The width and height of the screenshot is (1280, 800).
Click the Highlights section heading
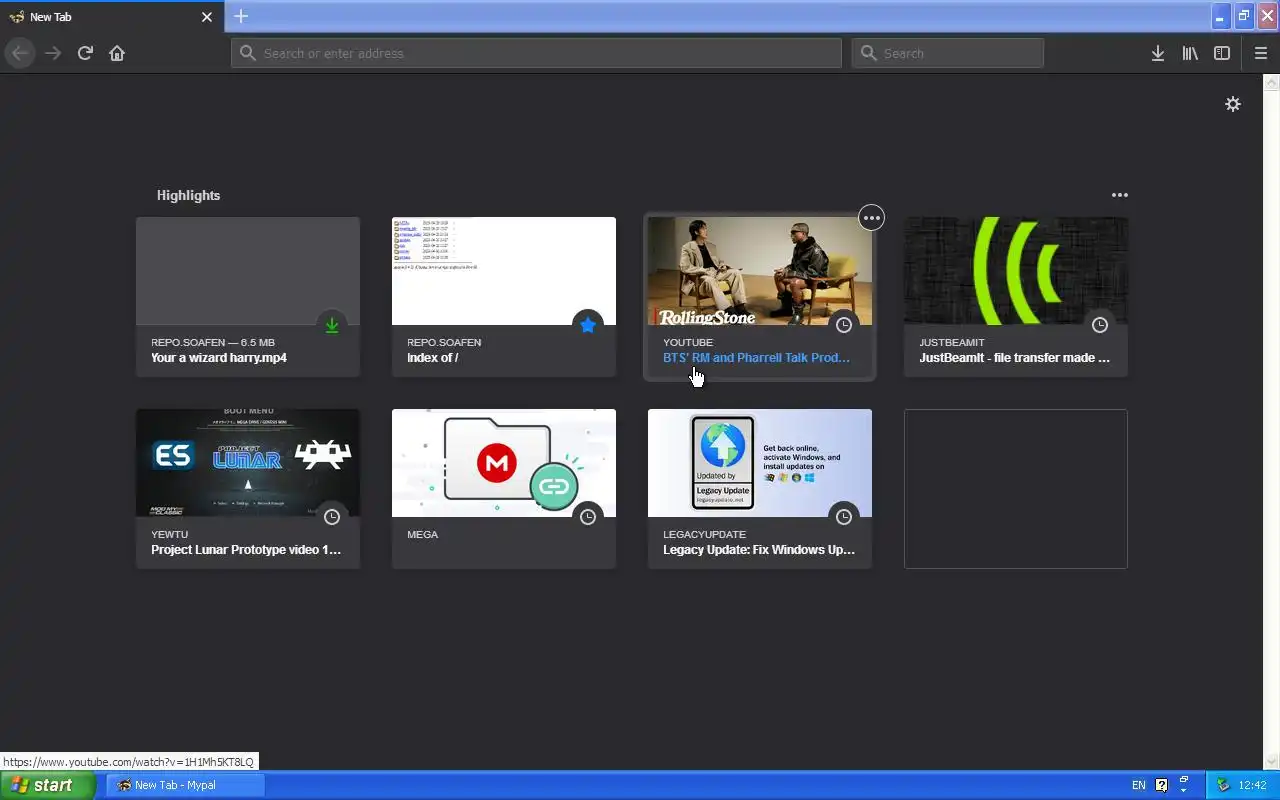point(188,195)
